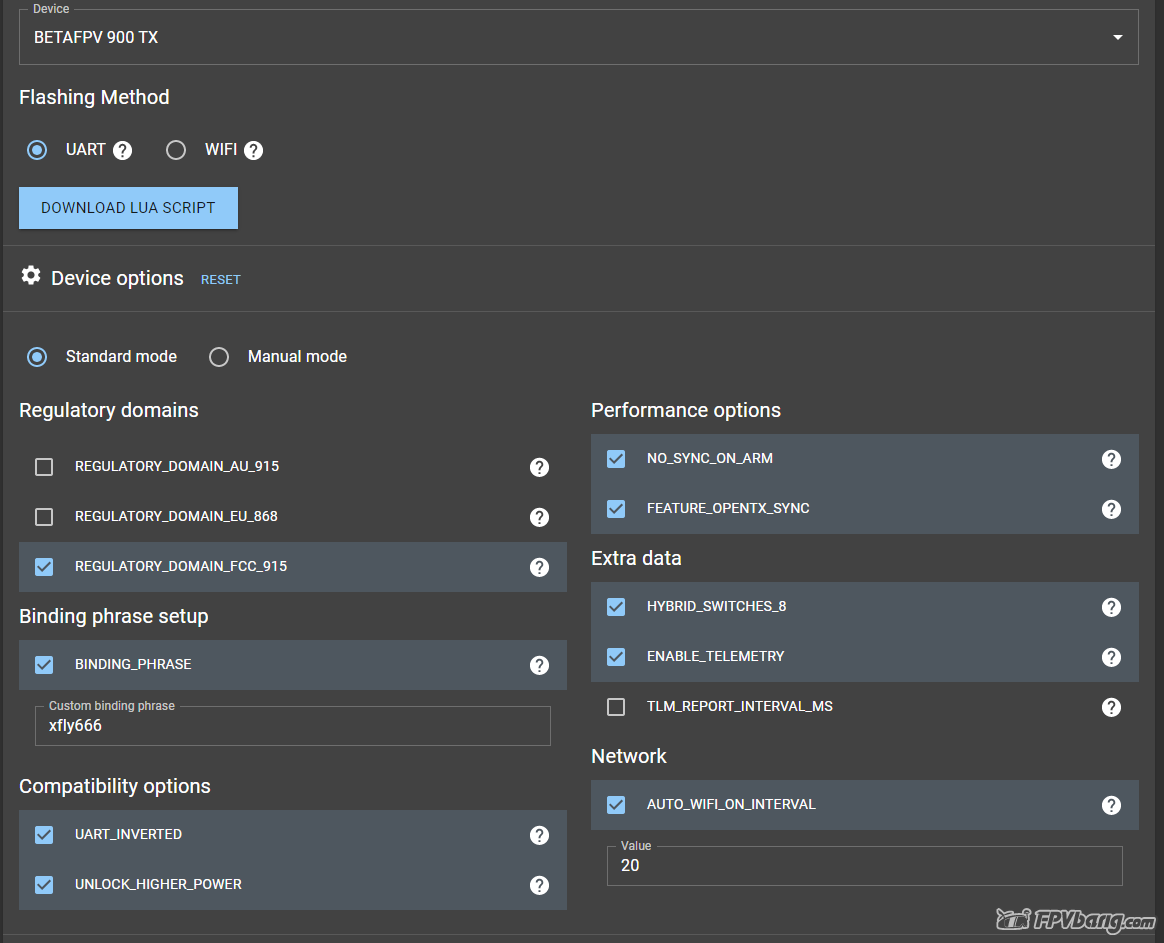
Task: Toggle FEATURE_OPENTX_SYNC checkbox
Action: click(x=615, y=509)
